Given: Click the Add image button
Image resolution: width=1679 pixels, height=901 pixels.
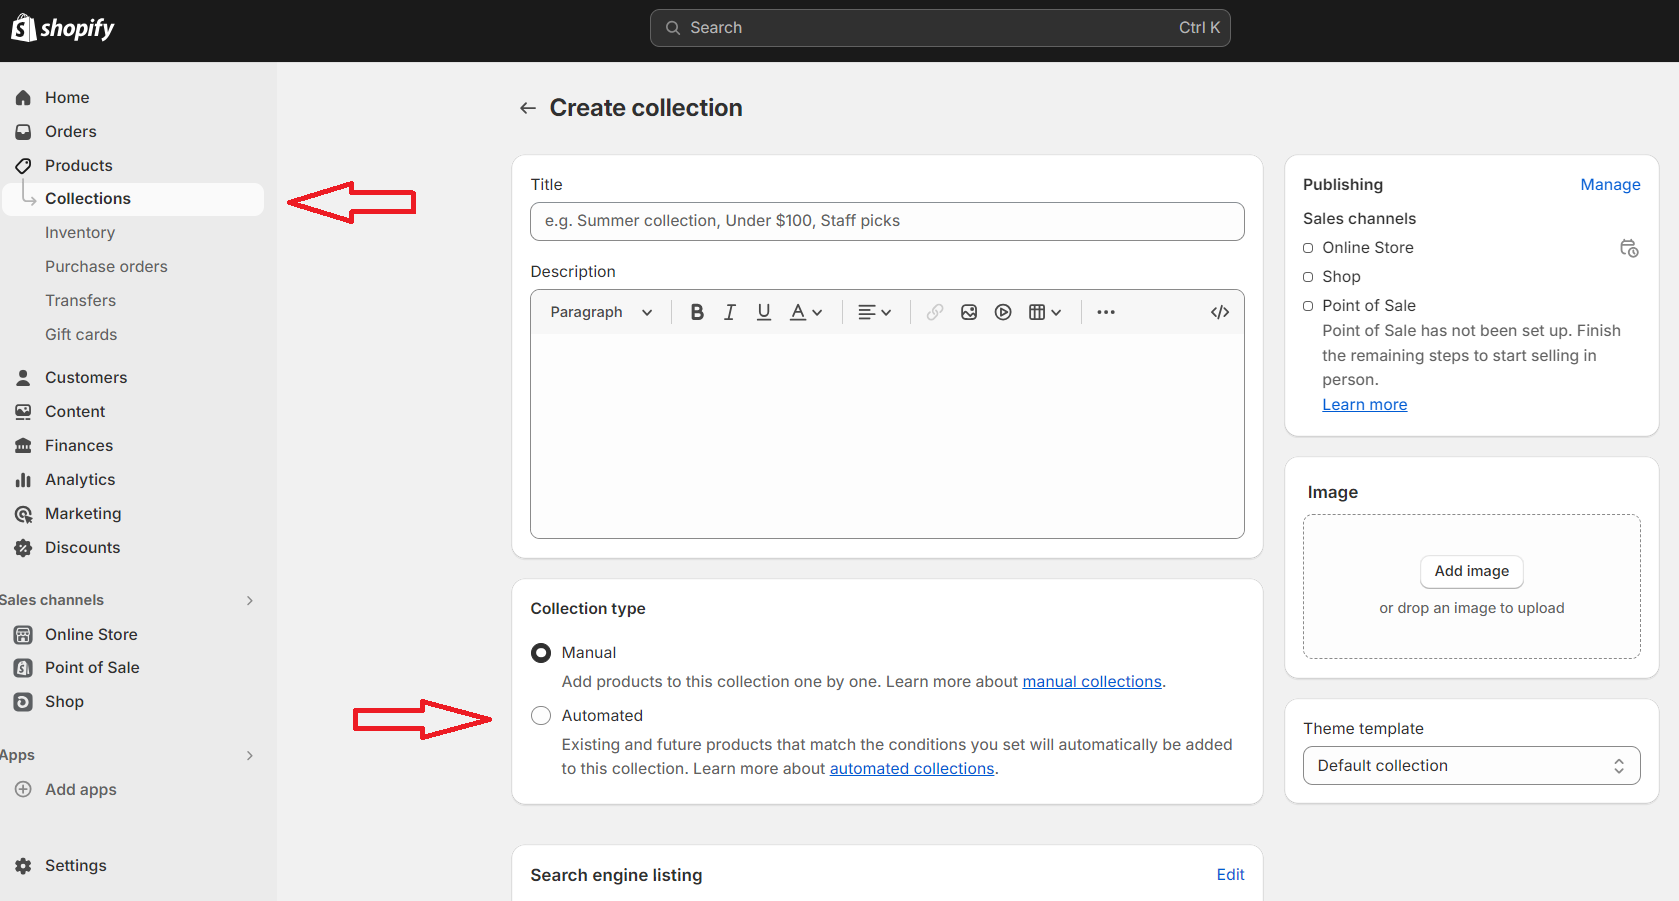Looking at the screenshot, I should tap(1471, 571).
